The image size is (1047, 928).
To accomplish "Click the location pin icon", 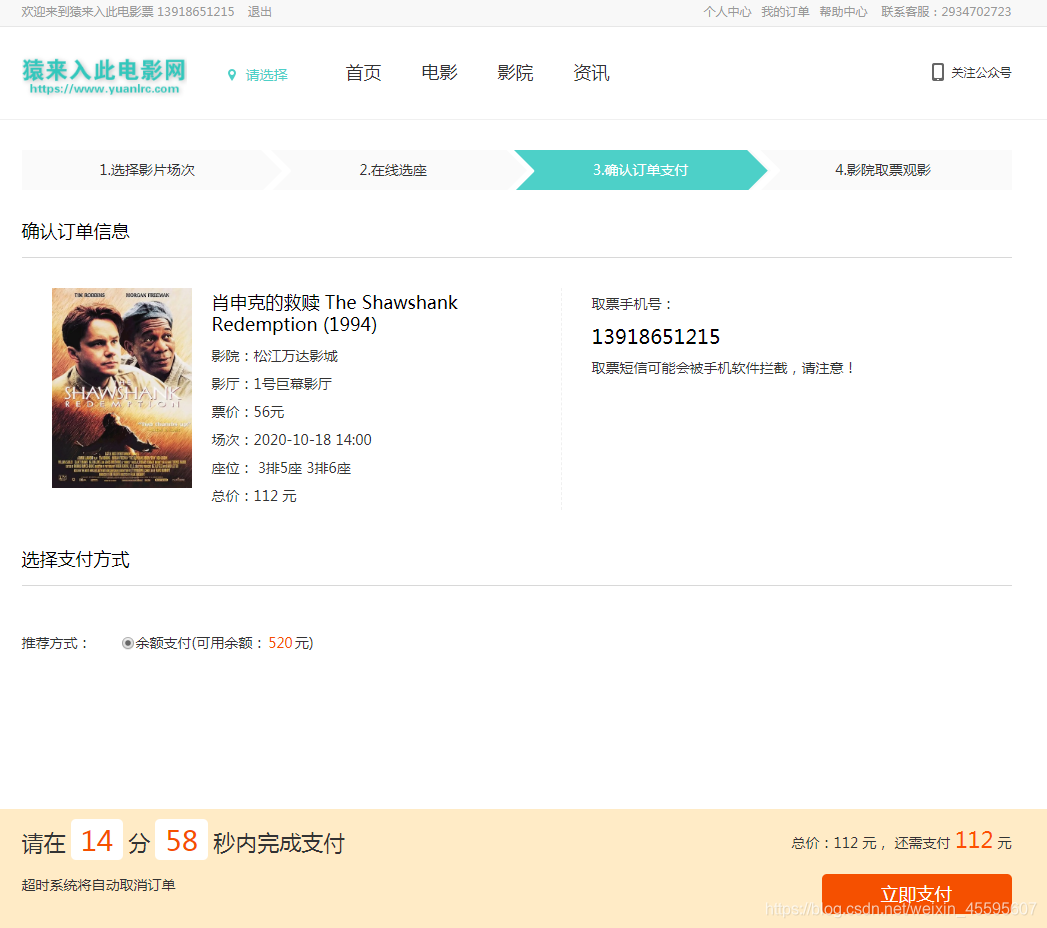I will [232, 75].
